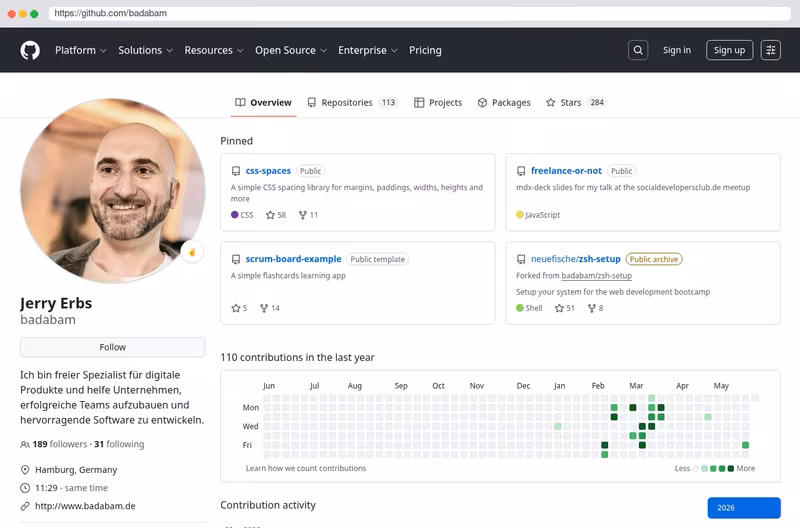Switch to the Overview tab
Image resolution: width=800 pixels, height=528 pixels.
(x=263, y=103)
